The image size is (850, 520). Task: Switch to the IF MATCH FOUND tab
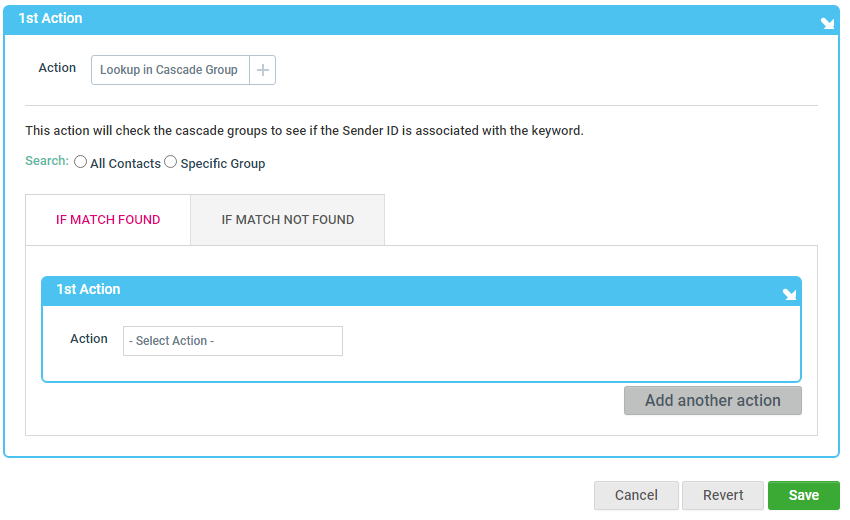(108, 220)
